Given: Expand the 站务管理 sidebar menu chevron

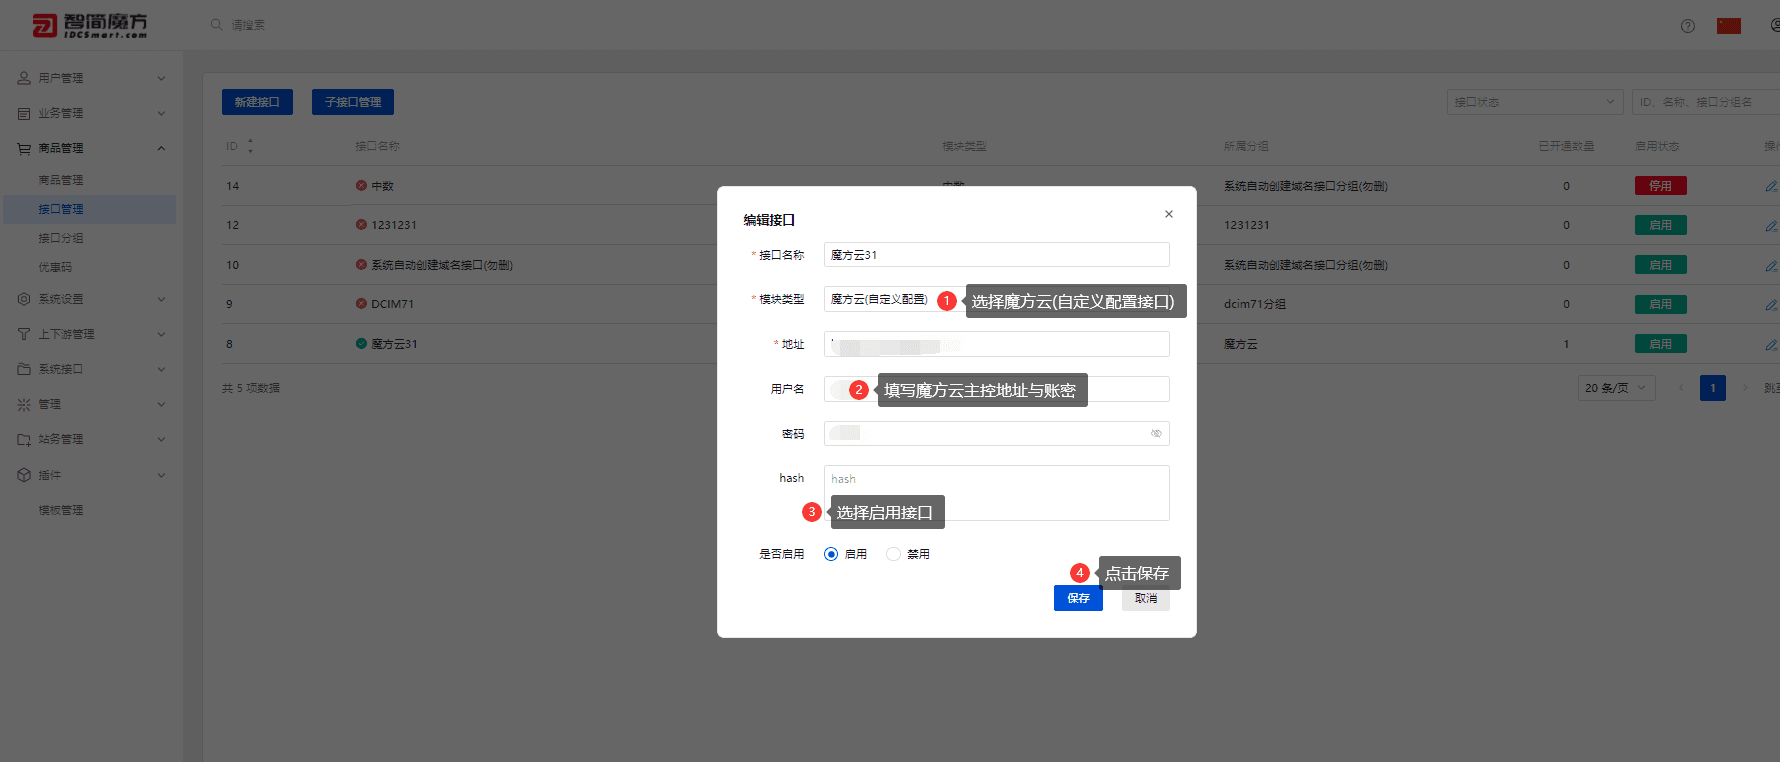Looking at the screenshot, I should click(x=161, y=439).
